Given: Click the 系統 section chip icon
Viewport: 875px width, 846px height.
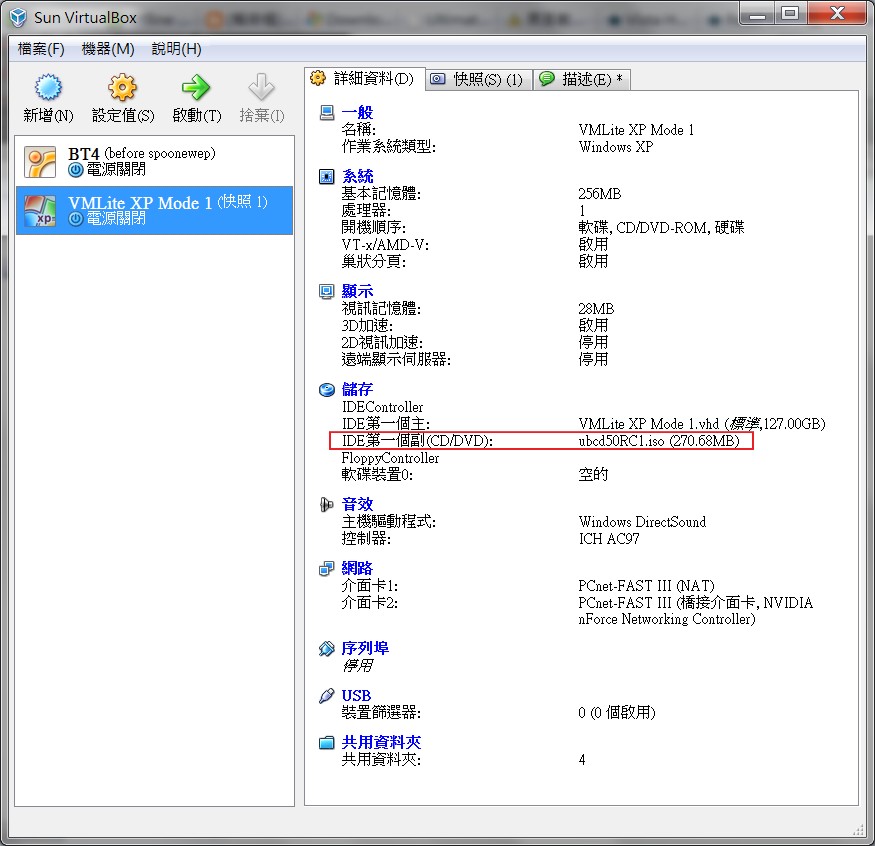Looking at the screenshot, I should click(x=327, y=176).
